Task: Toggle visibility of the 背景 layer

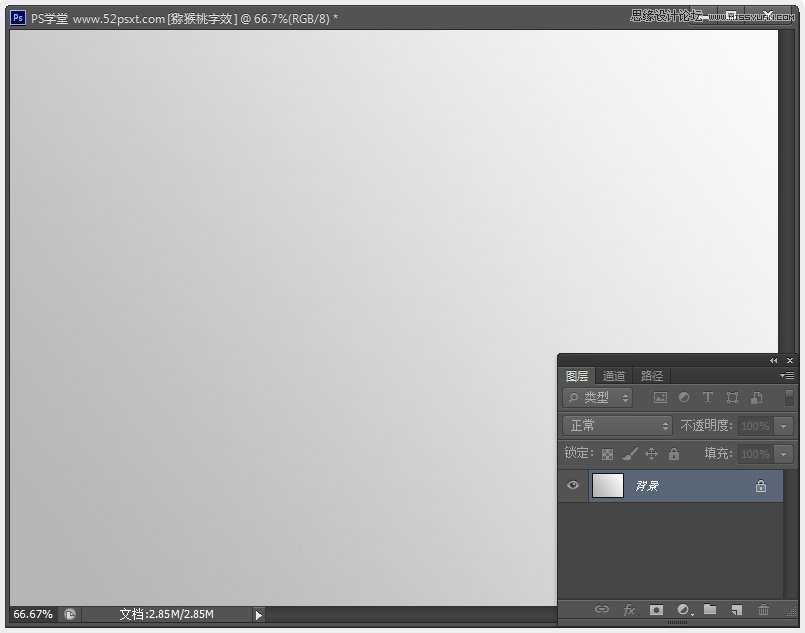Action: [573, 486]
